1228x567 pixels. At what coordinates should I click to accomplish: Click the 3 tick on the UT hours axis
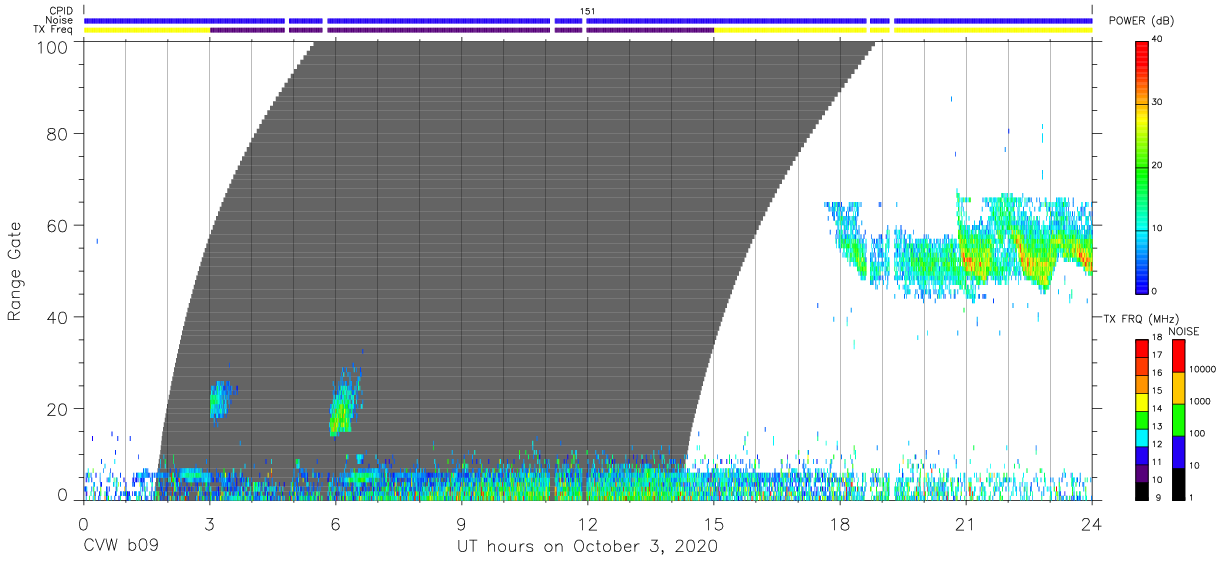(209, 524)
